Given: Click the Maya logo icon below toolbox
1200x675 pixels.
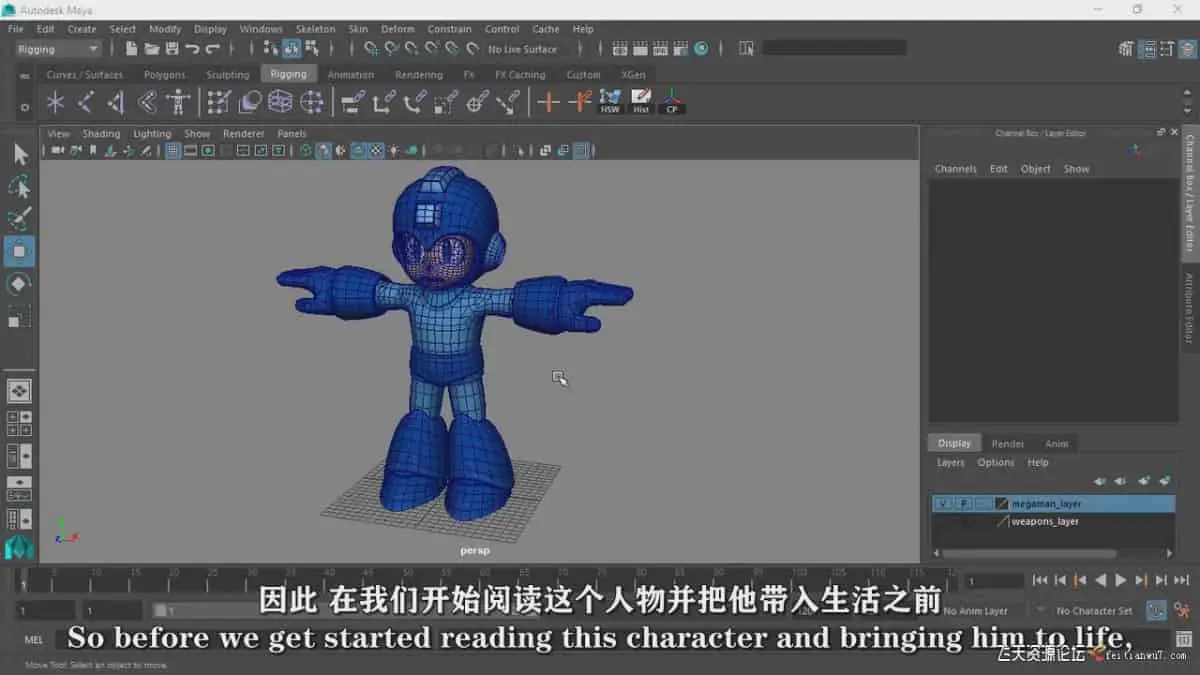Looking at the screenshot, I should pos(20,547).
